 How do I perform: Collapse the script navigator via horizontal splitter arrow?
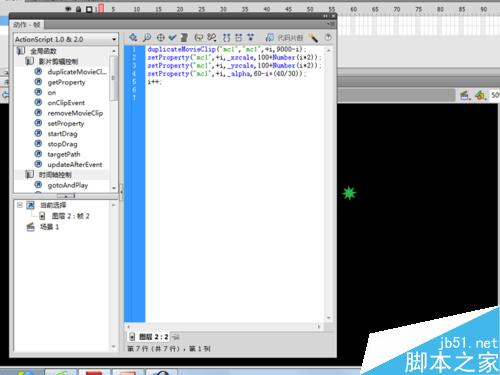click(66, 196)
